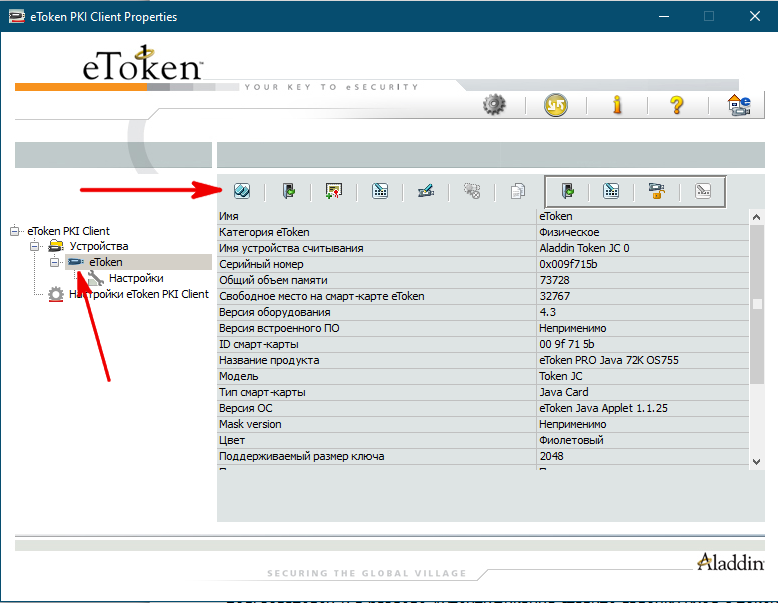Select the Устройства tree item
Screen dimensions: 778x603
tap(99, 246)
